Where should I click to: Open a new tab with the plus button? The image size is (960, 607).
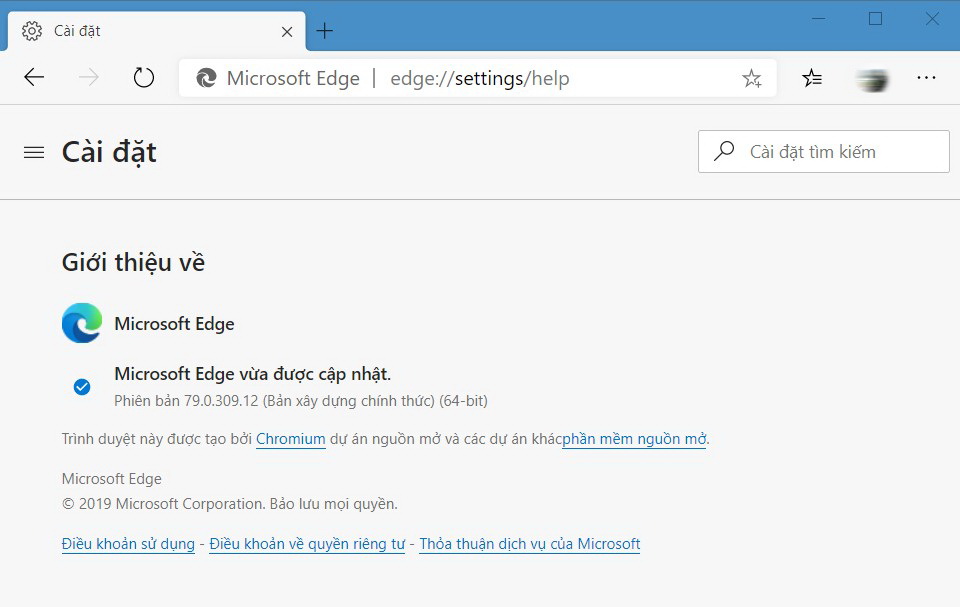click(x=324, y=30)
